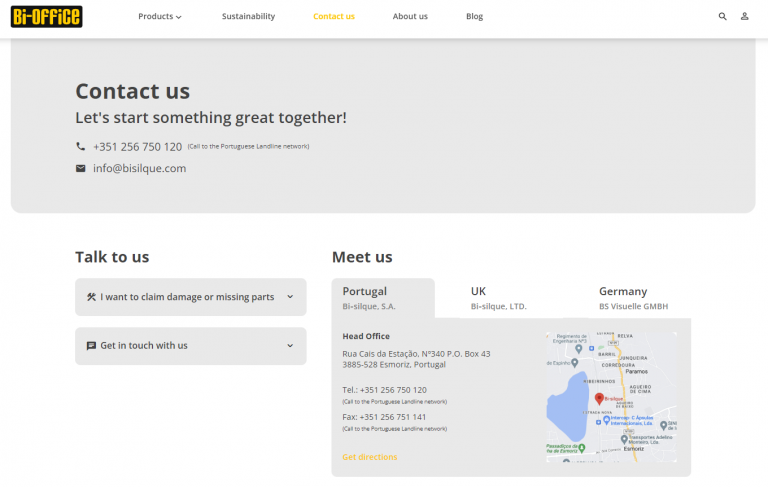Image resolution: width=768 pixels, height=487 pixels.
Task: Switch to the UK office tab
Action: tap(498, 297)
